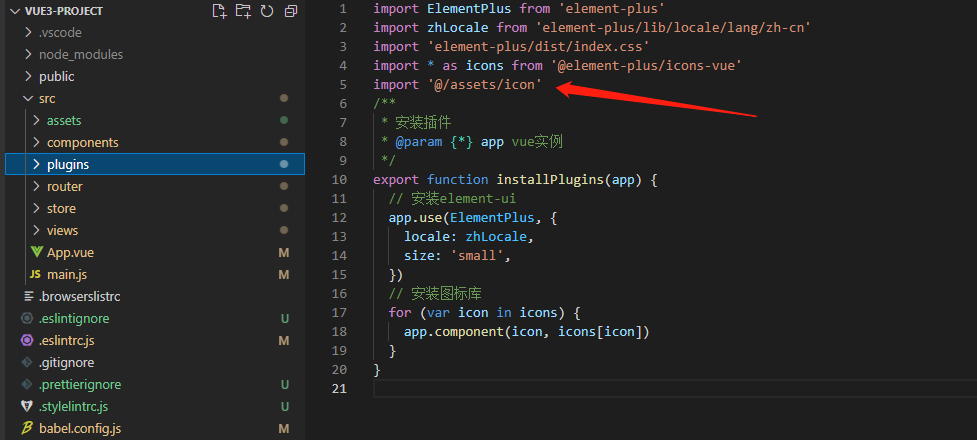Image resolution: width=977 pixels, height=440 pixels.
Task: Click the comment 安装图标库 on line 16
Action: [x=446, y=294]
